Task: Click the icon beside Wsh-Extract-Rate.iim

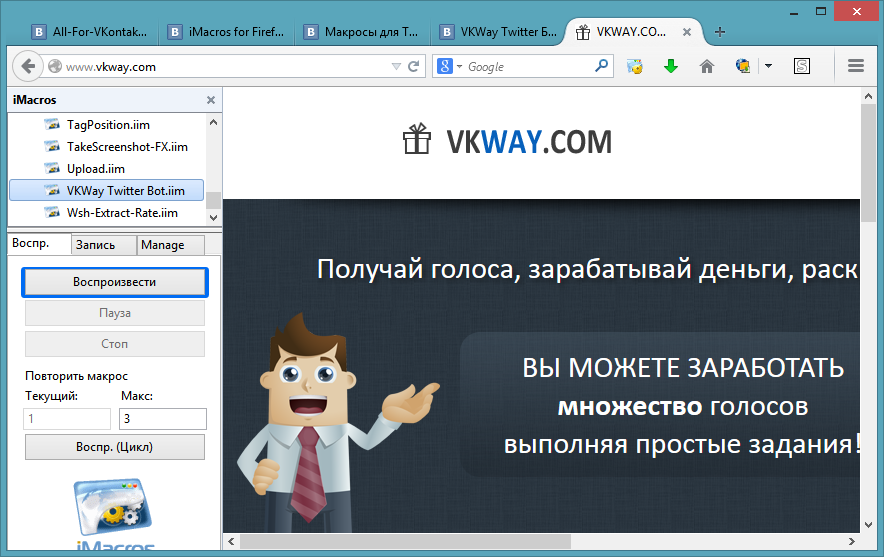Action: (x=52, y=213)
